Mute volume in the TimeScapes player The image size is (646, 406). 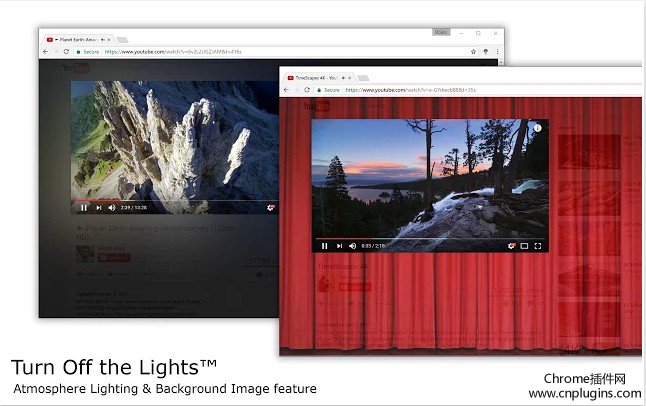tap(353, 246)
